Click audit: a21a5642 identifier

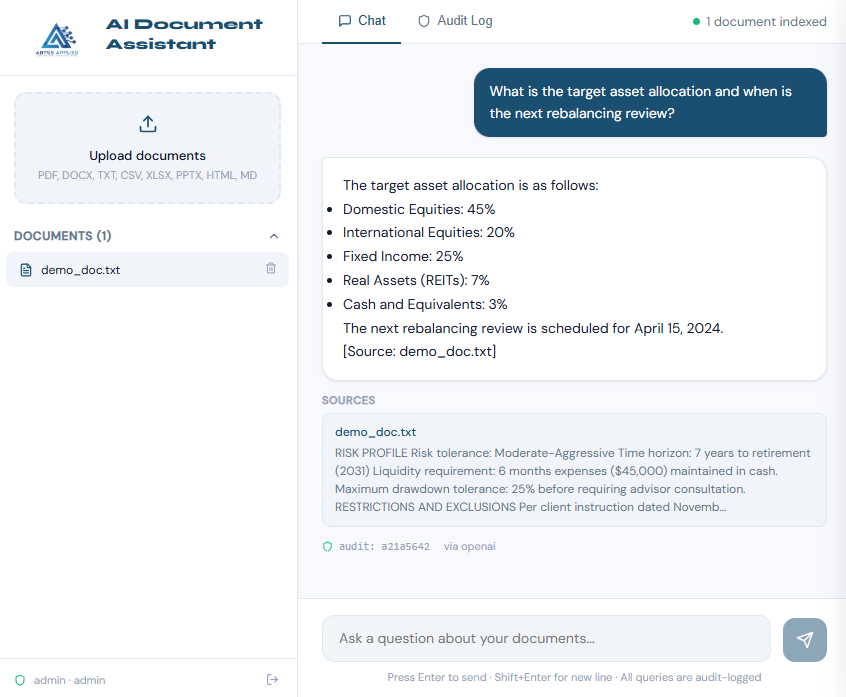(384, 546)
